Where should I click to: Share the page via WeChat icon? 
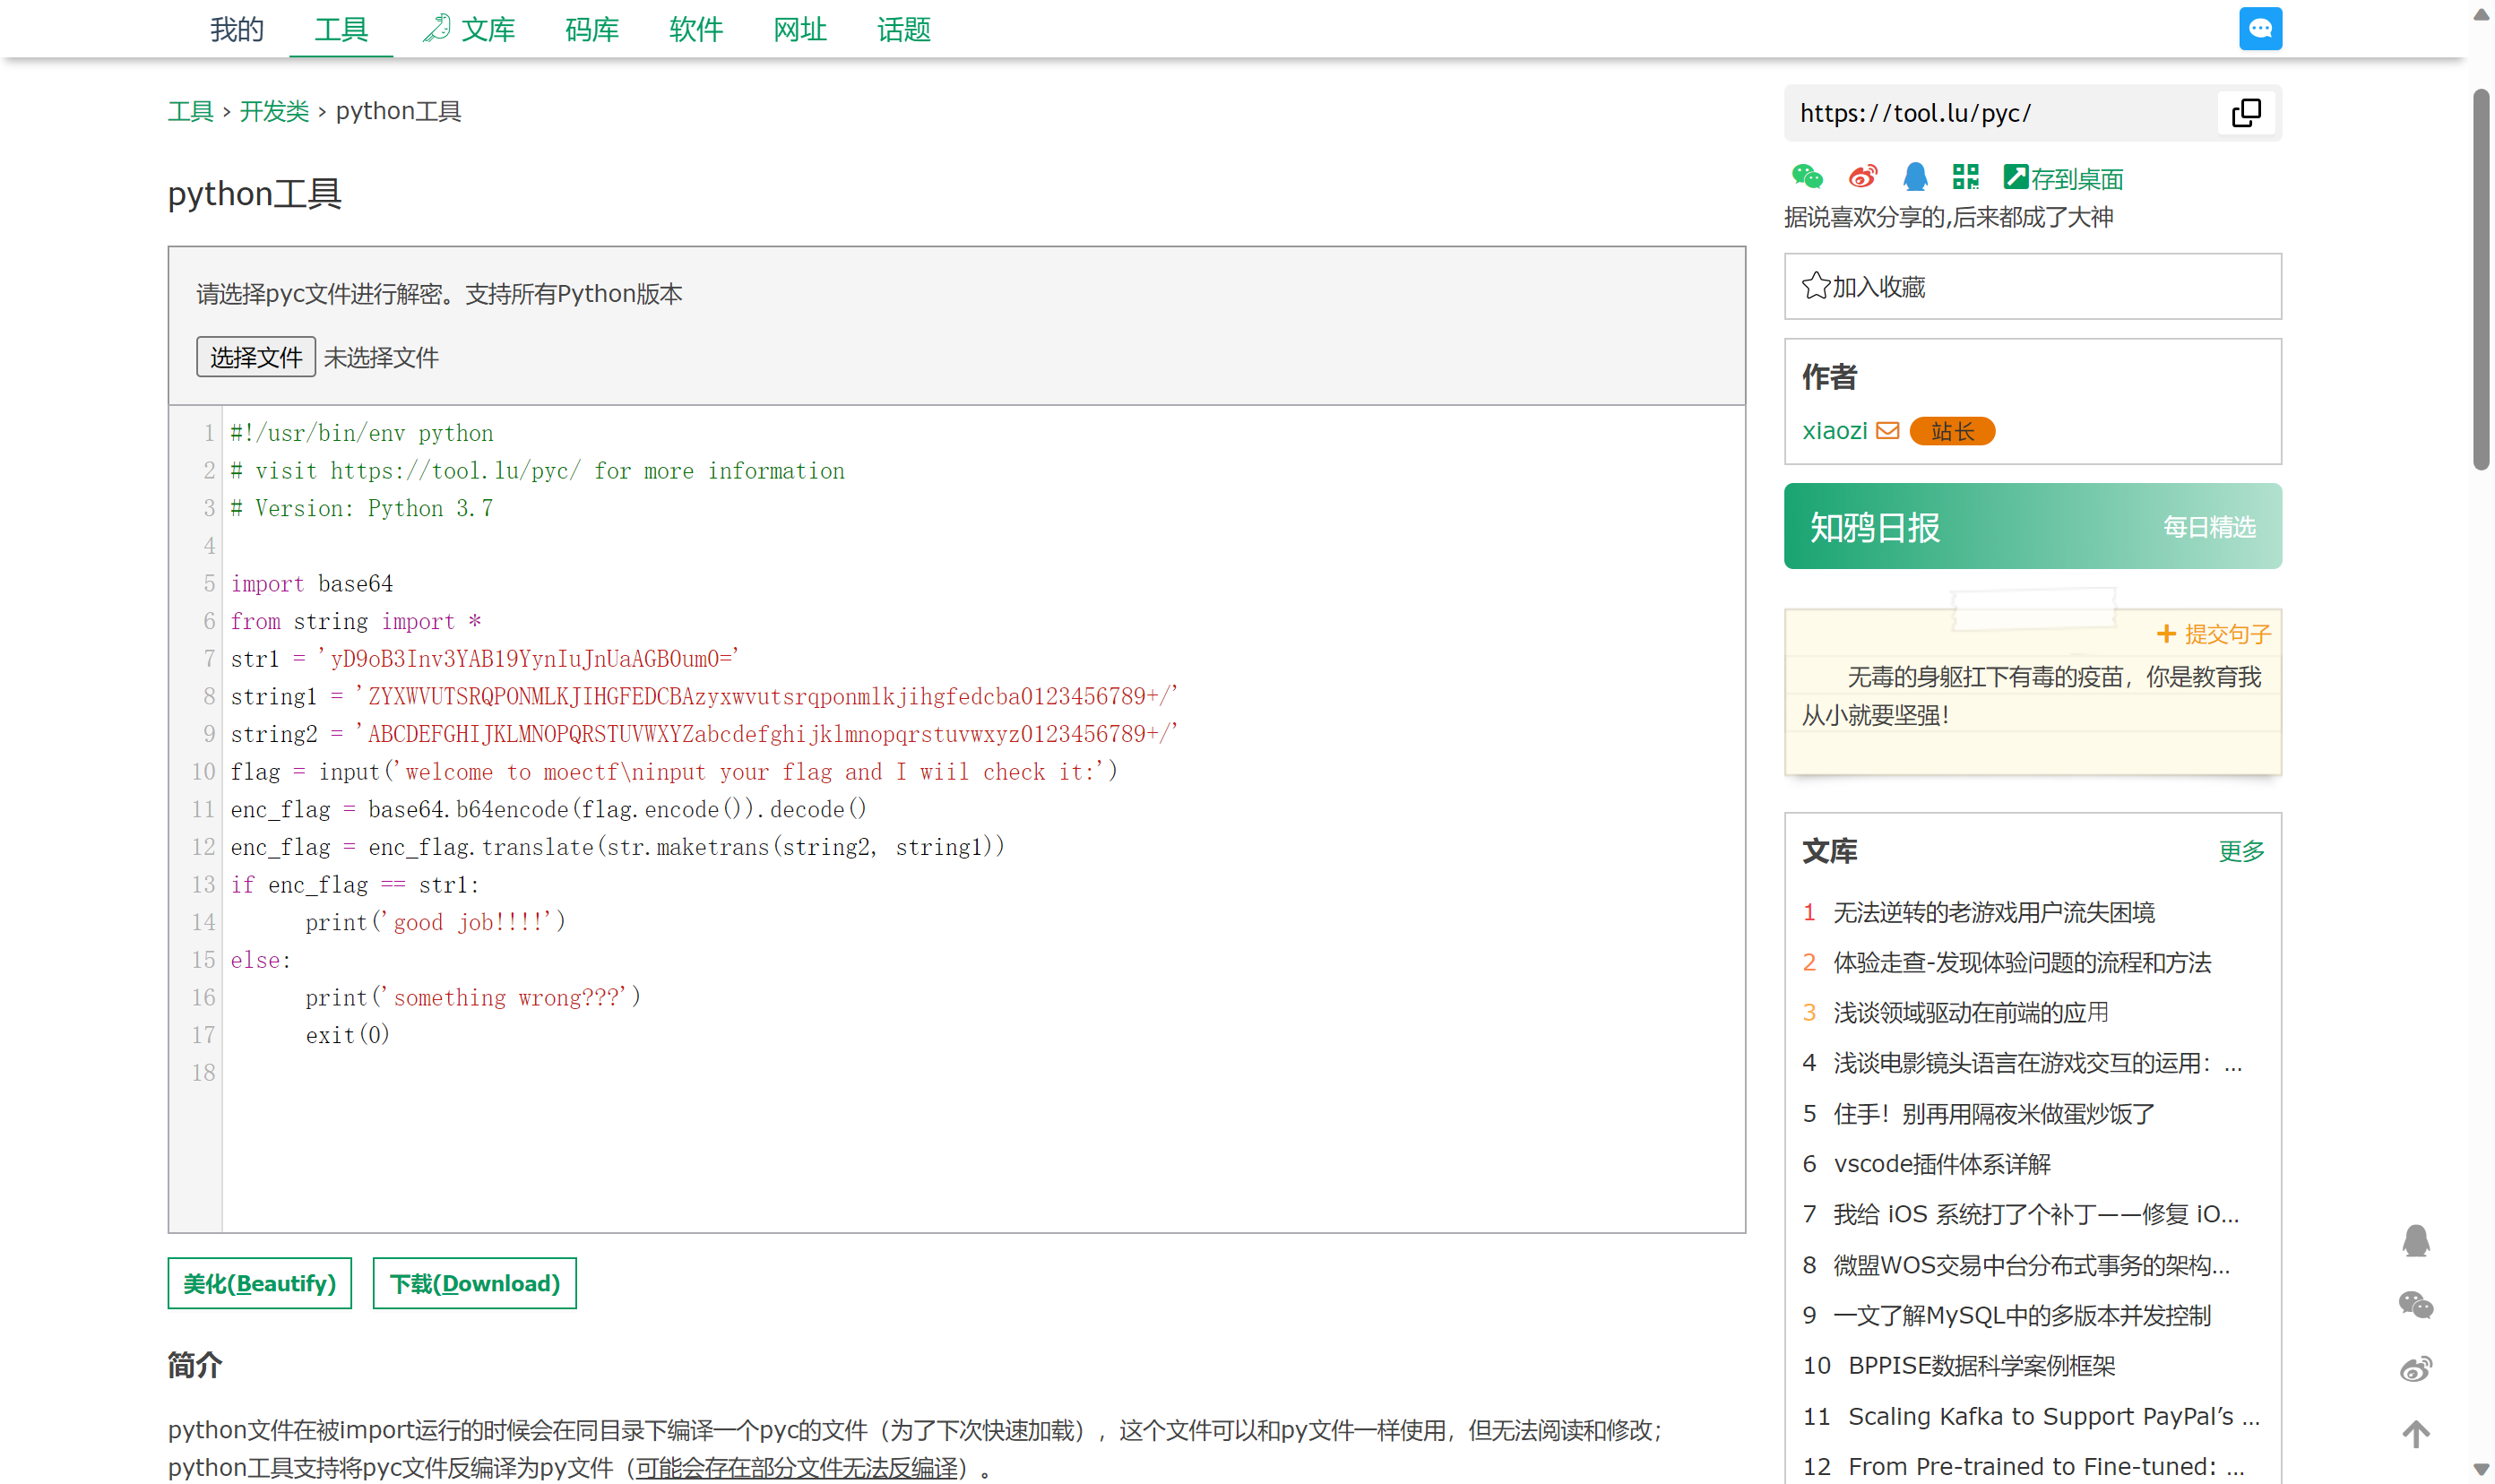(x=1807, y=177)
